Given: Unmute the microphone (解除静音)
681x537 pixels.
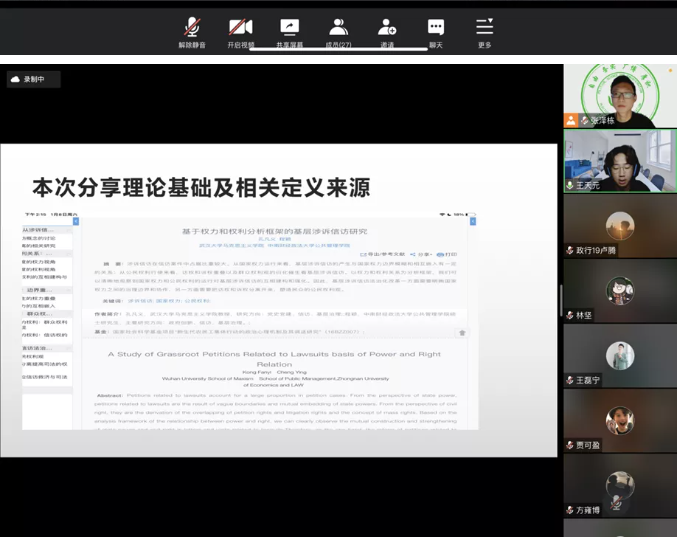Looking at the screenshot, I should 191,29.
